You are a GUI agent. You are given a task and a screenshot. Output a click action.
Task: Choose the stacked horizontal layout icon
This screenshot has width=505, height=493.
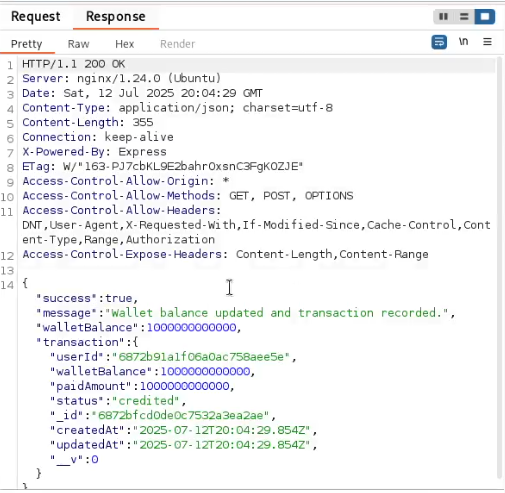point(464,16)
